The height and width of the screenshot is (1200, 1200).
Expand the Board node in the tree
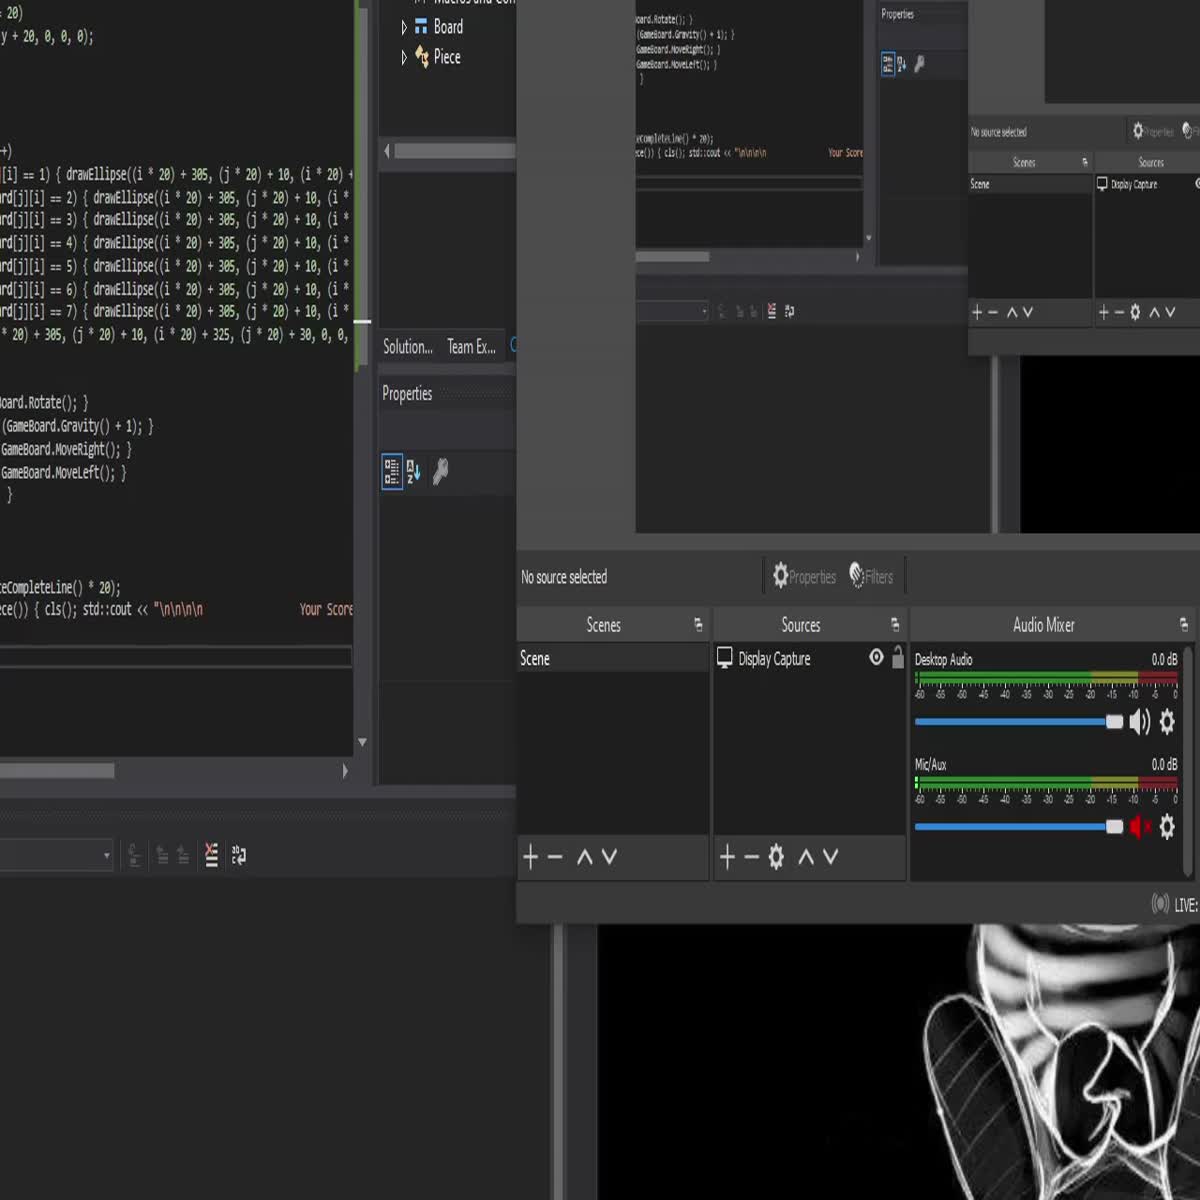[x=404, y=27]
